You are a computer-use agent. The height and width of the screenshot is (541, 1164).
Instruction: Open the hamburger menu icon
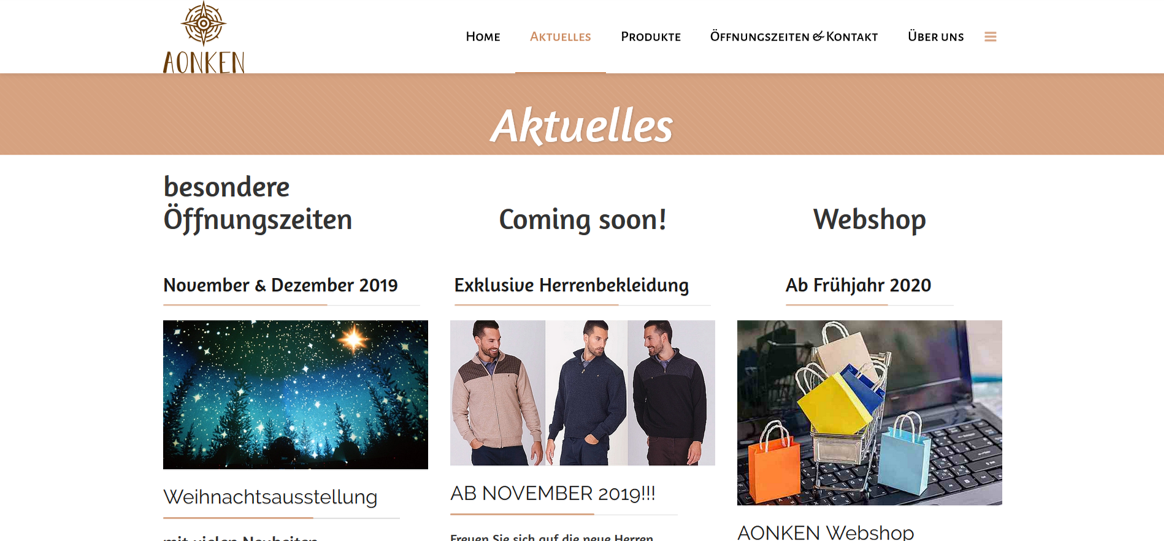(990, 36)
